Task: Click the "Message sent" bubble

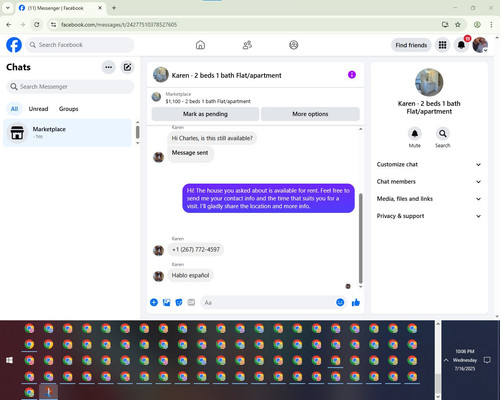Action: pyautogui.click(x=190, y=154)
